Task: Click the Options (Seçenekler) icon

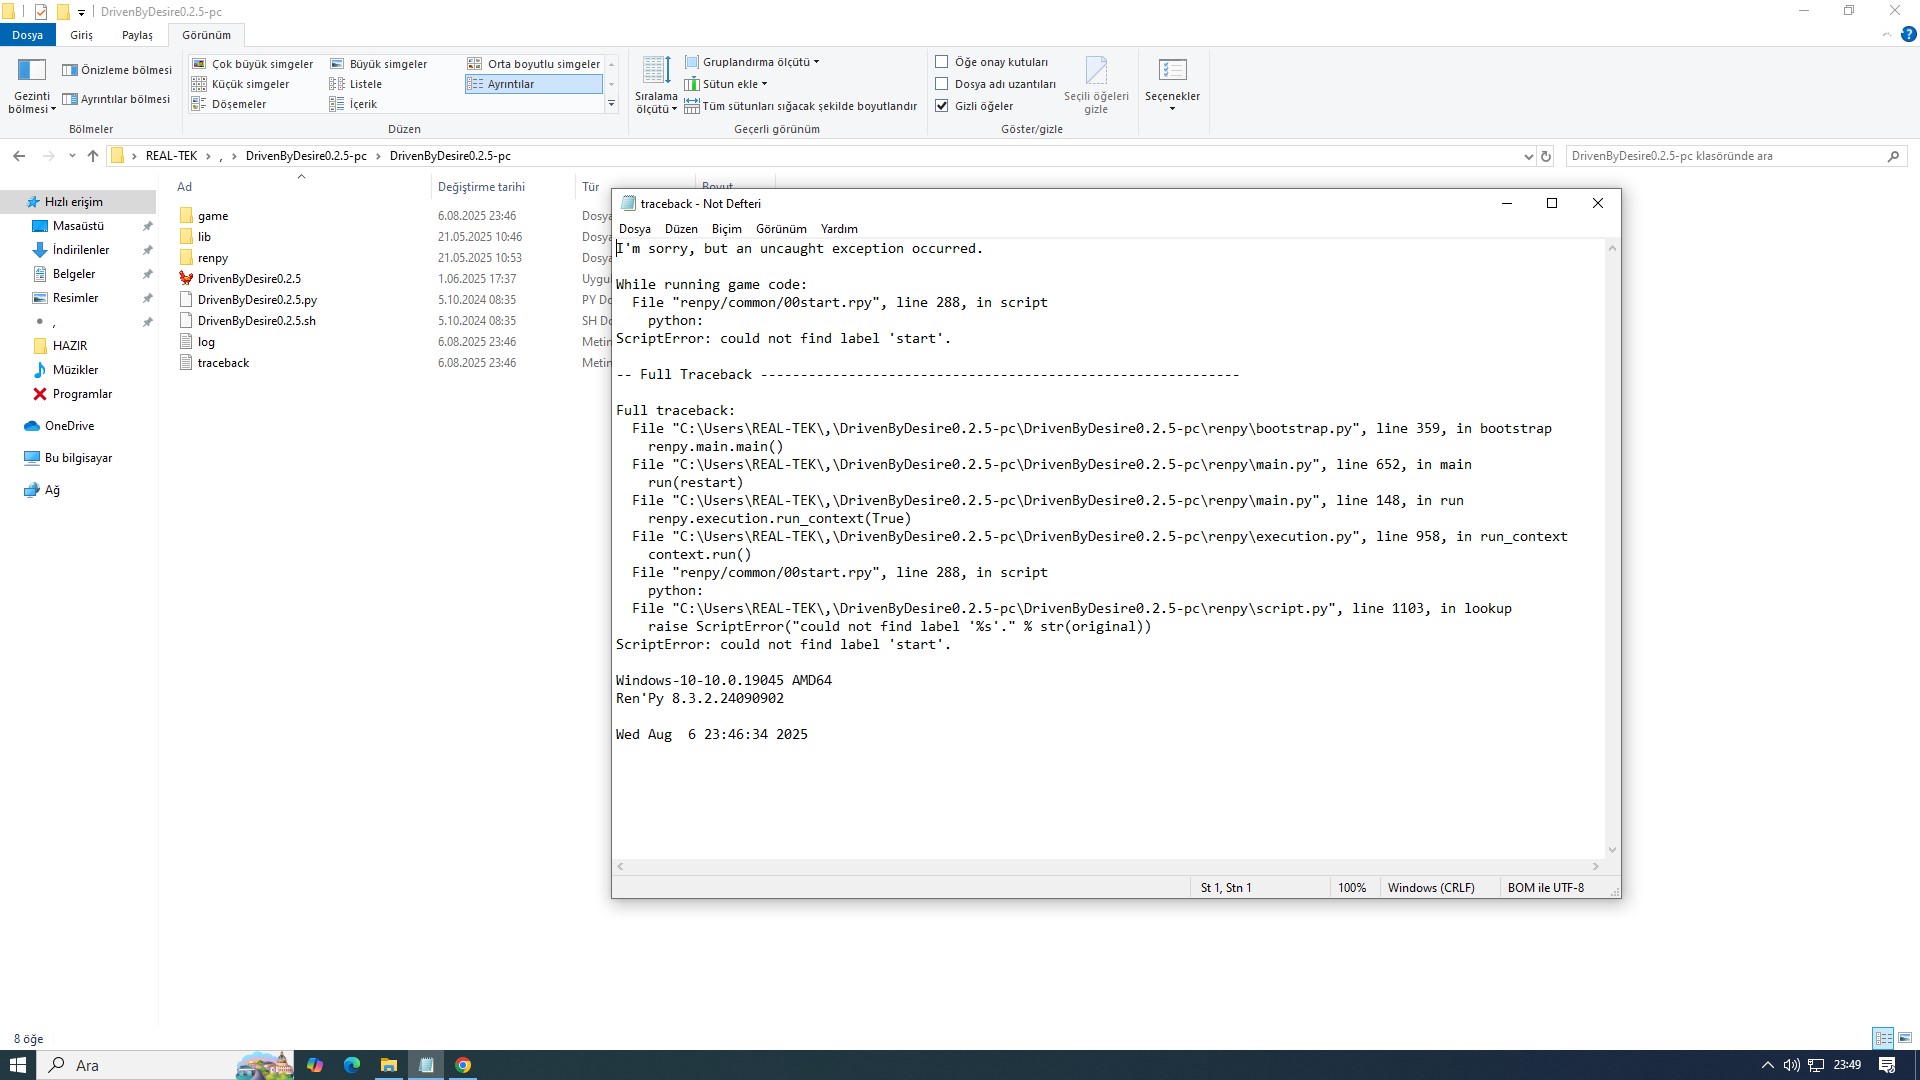Action: coord(1172,72)
